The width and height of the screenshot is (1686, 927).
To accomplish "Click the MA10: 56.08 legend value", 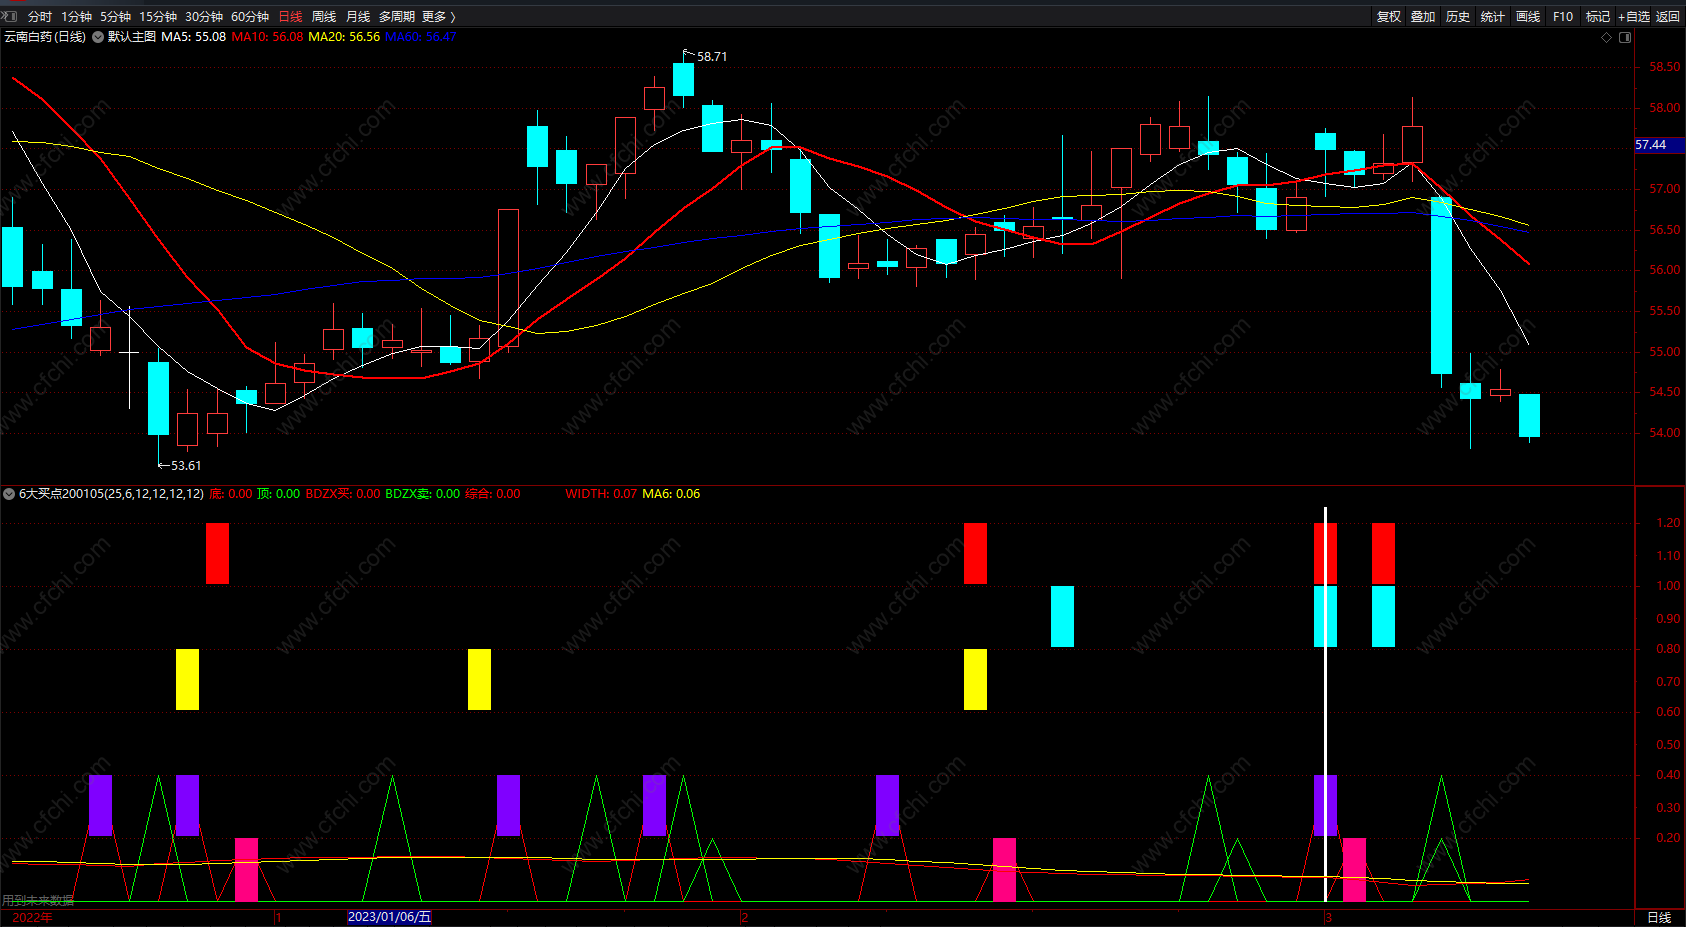I will click(267, 37).
